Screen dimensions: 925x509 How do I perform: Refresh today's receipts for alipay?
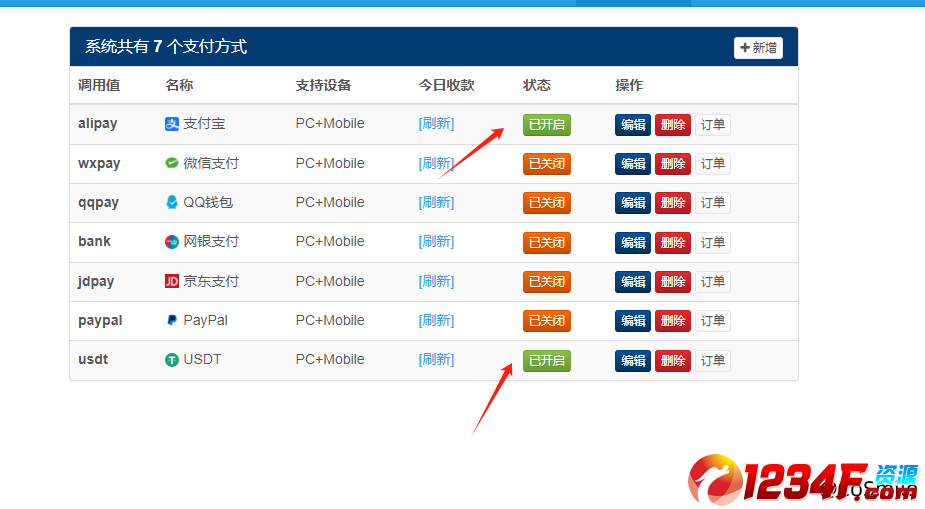437,124
